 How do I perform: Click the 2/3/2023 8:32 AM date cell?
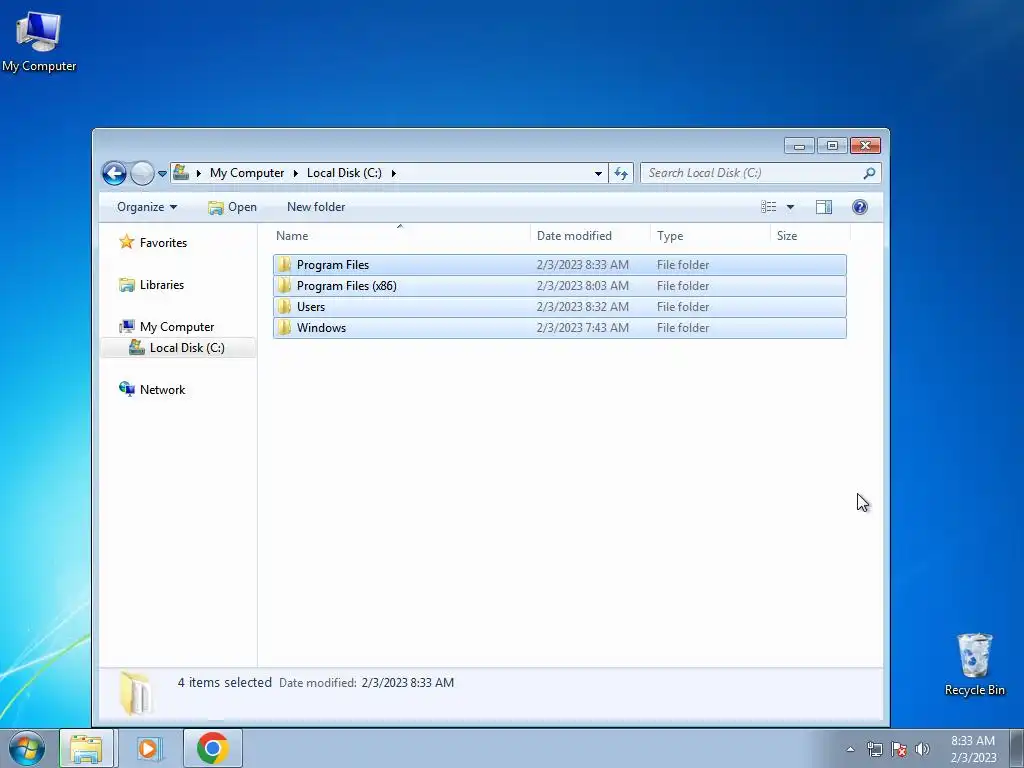click(x=583, y=306)
